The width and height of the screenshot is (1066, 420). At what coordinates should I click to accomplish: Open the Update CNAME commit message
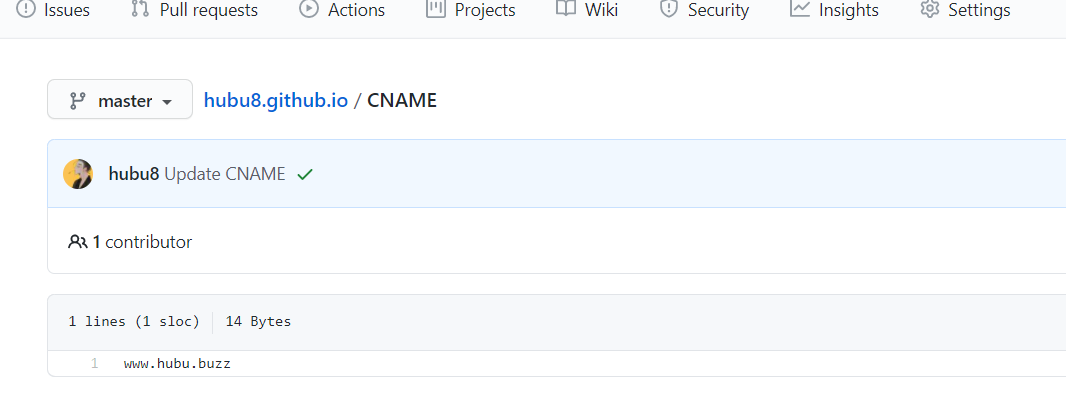click(225, 174)
